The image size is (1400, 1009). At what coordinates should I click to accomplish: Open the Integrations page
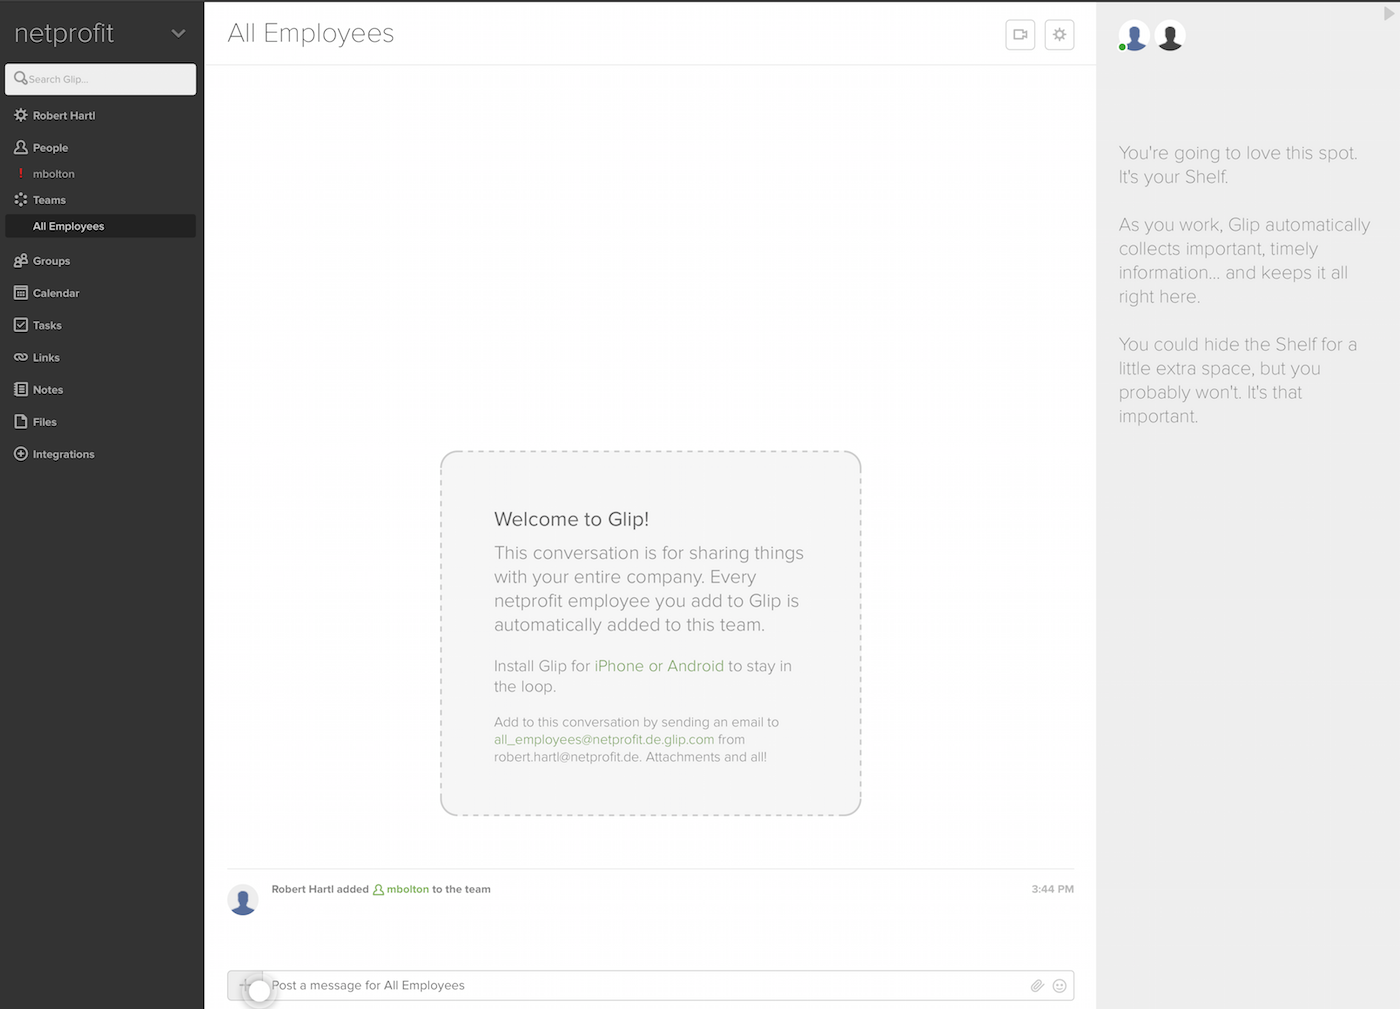pyautogui.click(x=63, y=454)
